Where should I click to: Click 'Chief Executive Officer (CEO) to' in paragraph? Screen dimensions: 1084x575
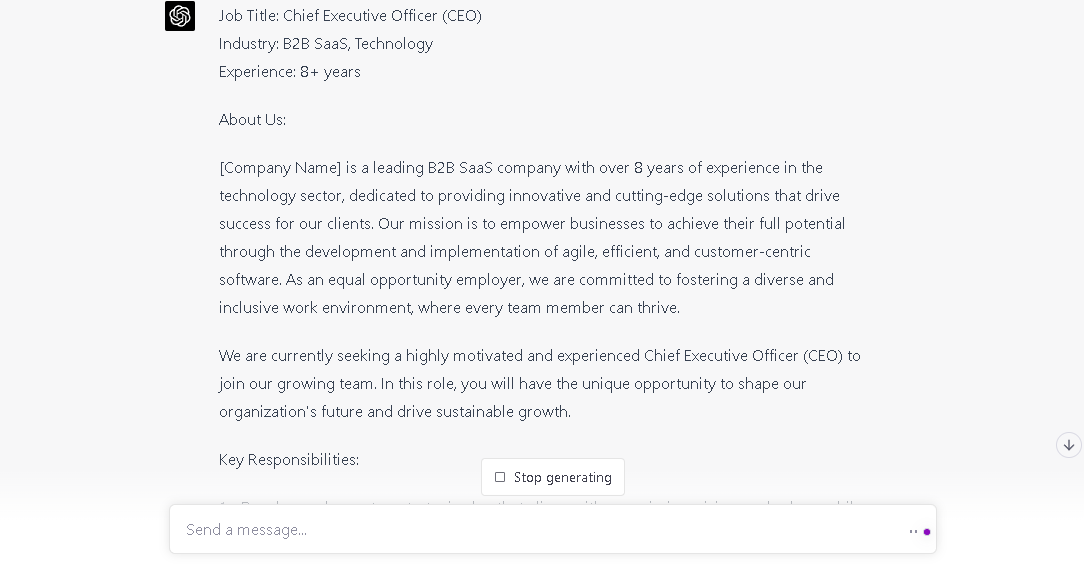point(752,356)
